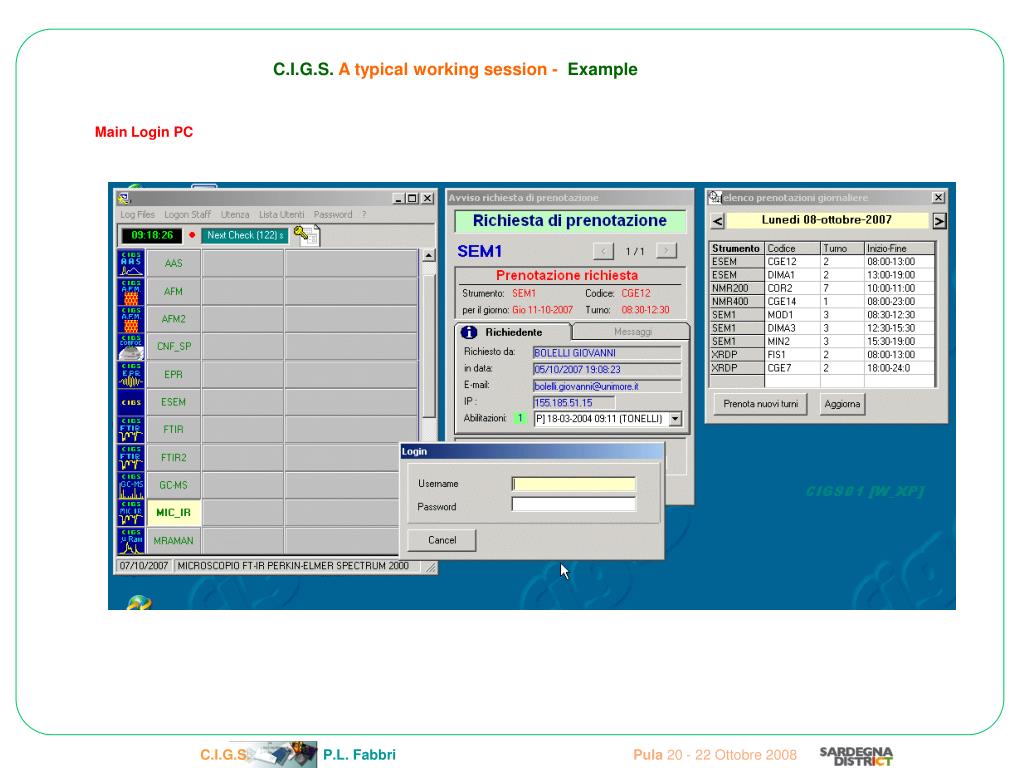Select the AFM2 instrument button
Screen dimensions: 1024x768
coord(173,319)
